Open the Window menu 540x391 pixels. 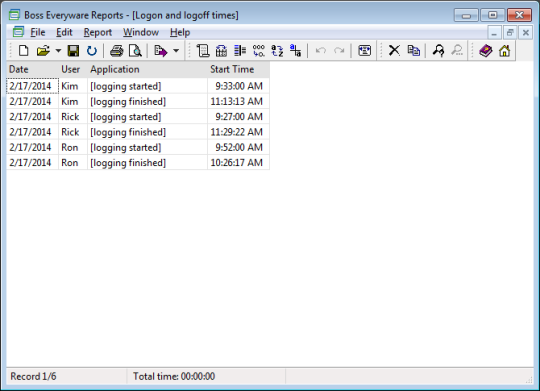(x=141, y=32)
